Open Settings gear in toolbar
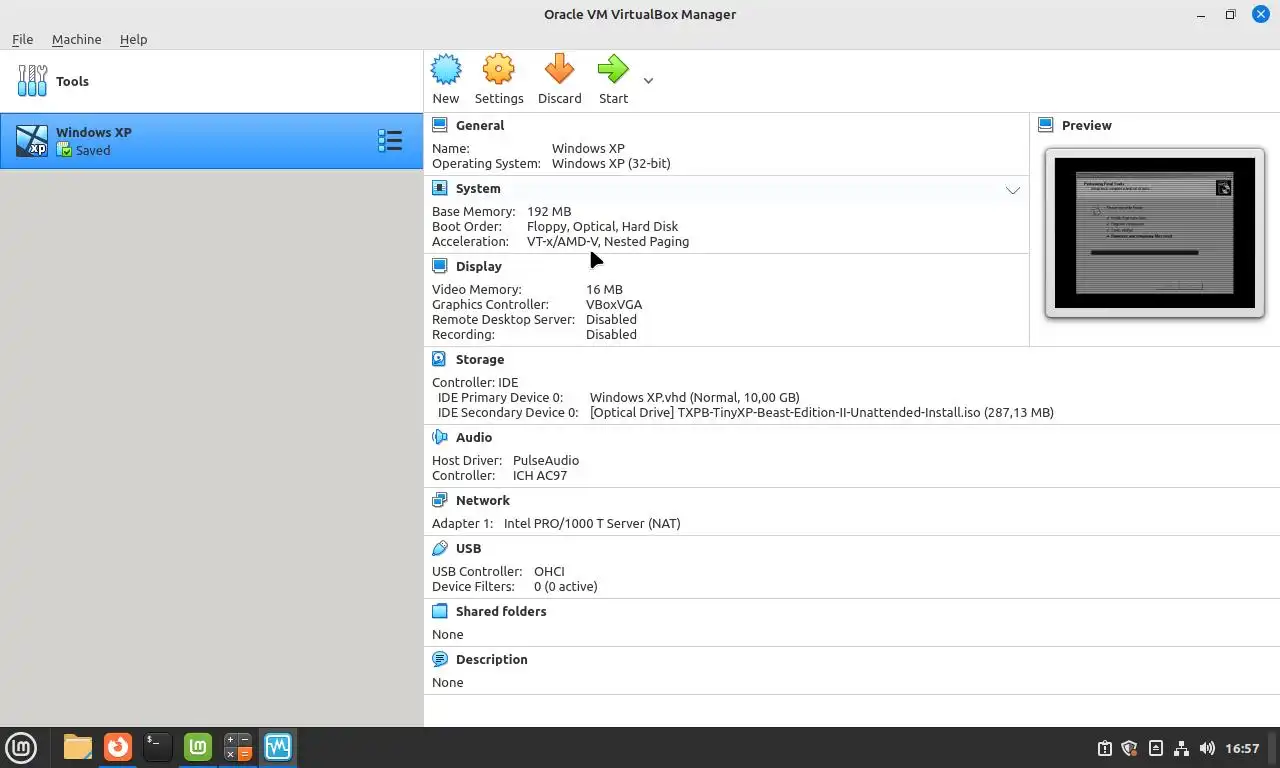 click(499, 70)
